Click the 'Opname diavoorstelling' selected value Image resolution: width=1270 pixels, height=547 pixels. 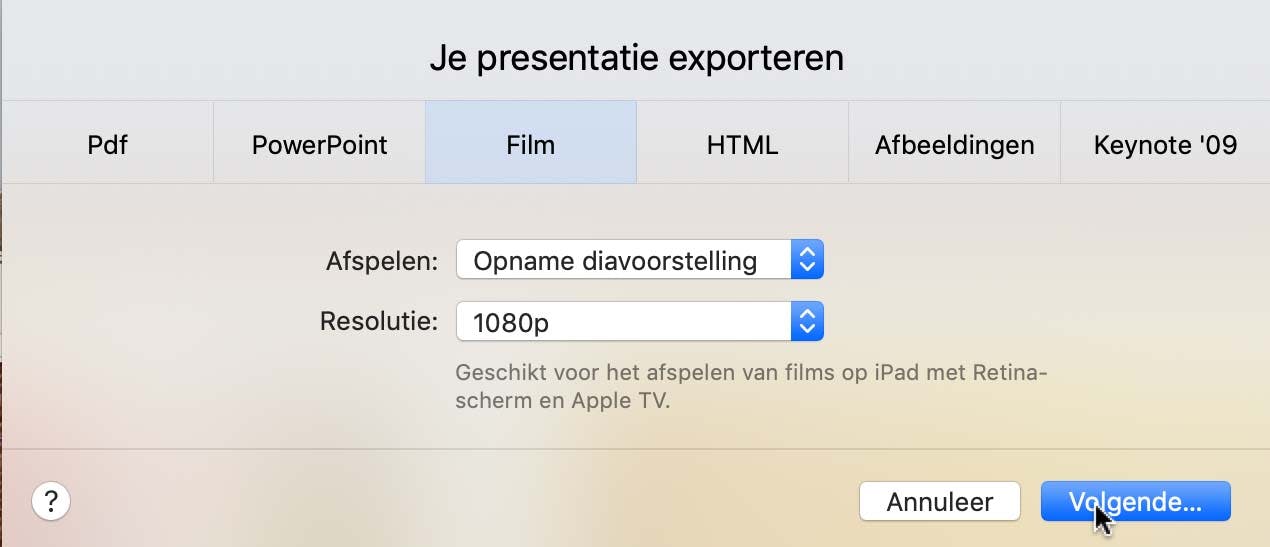pyautogui.click(x=614, y=262)
